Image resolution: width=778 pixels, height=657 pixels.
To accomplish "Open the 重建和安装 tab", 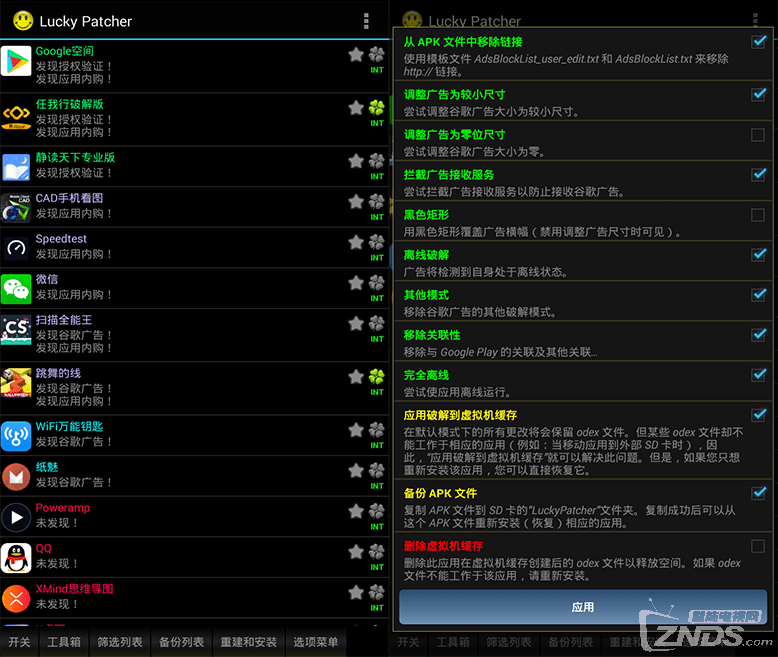I will 249,642.
